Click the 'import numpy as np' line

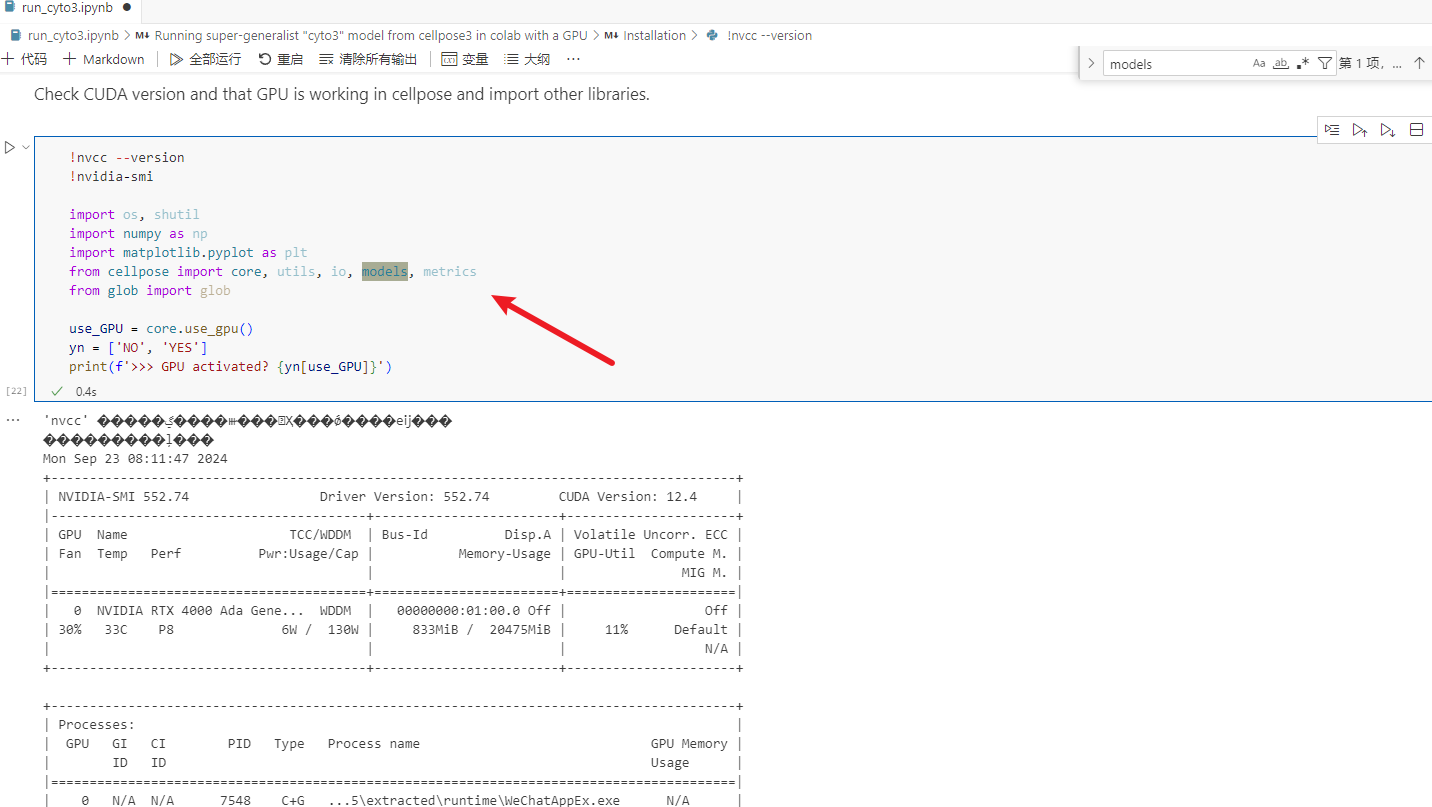pos(138,233)
